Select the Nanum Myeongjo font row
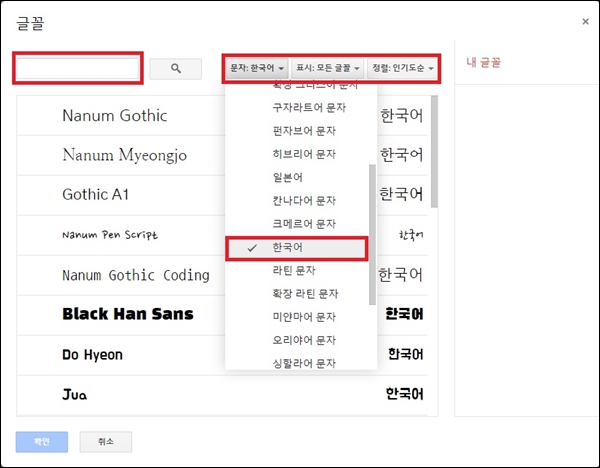 click(222, 155)
